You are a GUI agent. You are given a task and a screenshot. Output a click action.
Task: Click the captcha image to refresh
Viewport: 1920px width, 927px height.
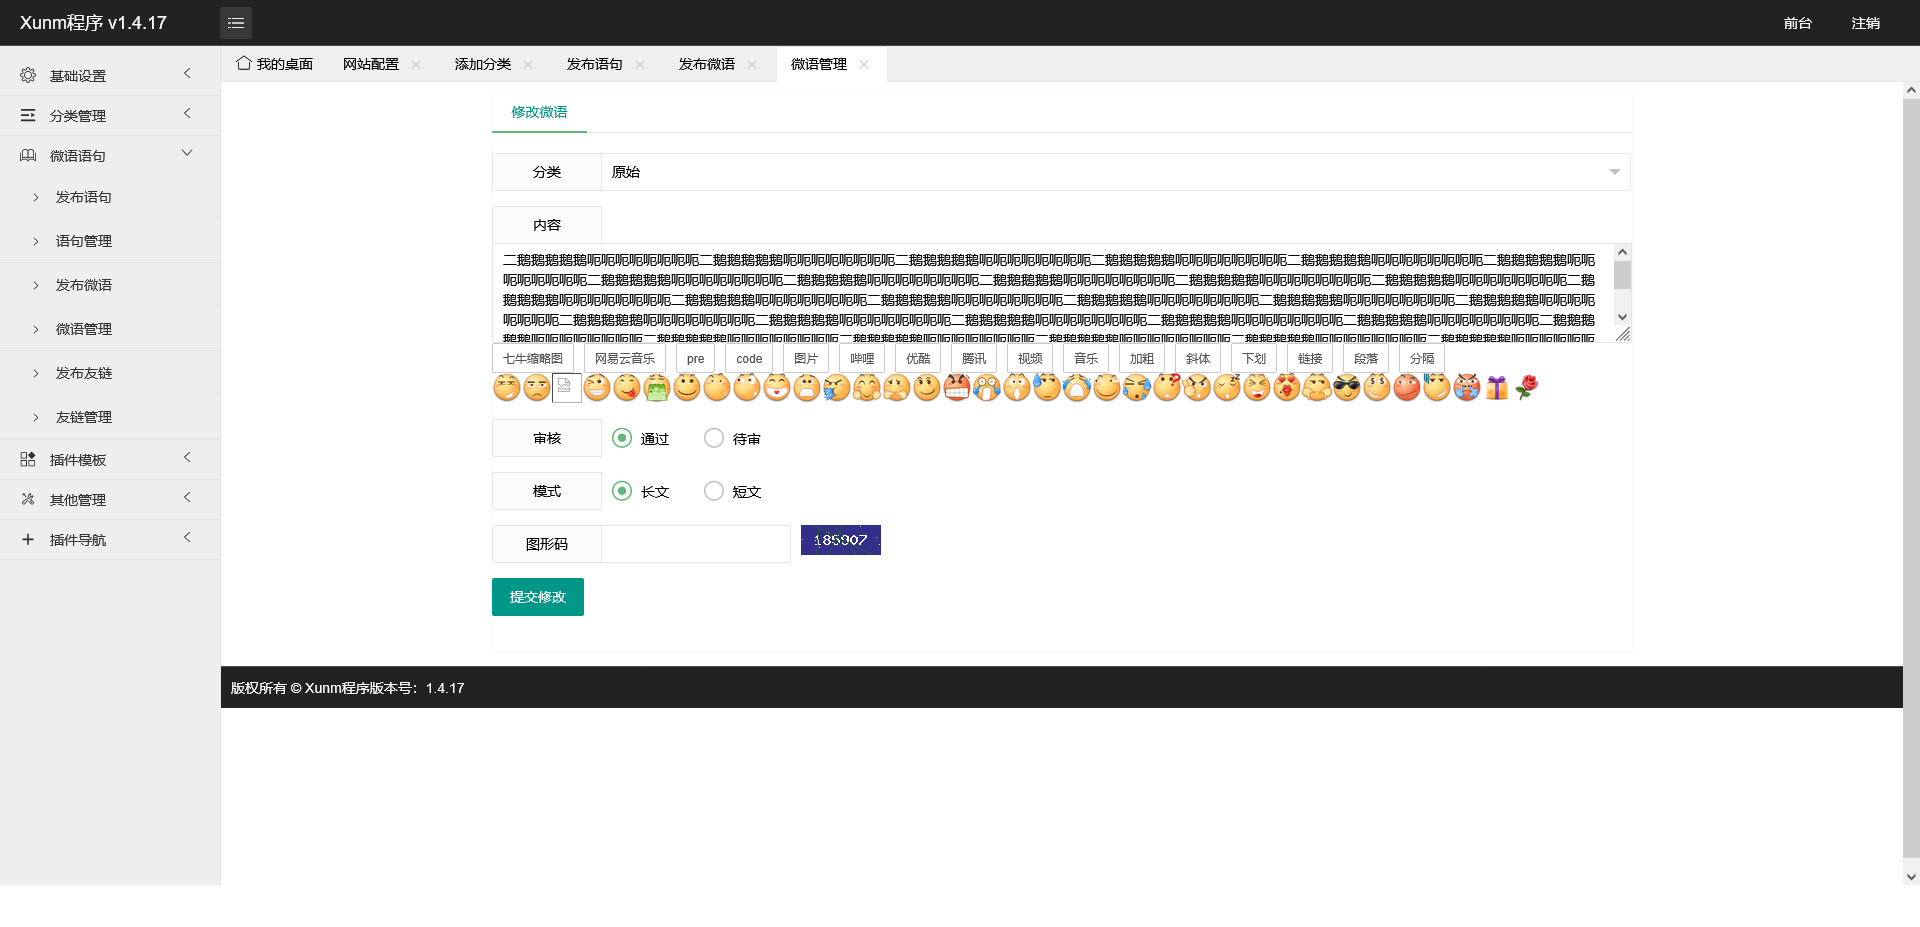point(840,540)
